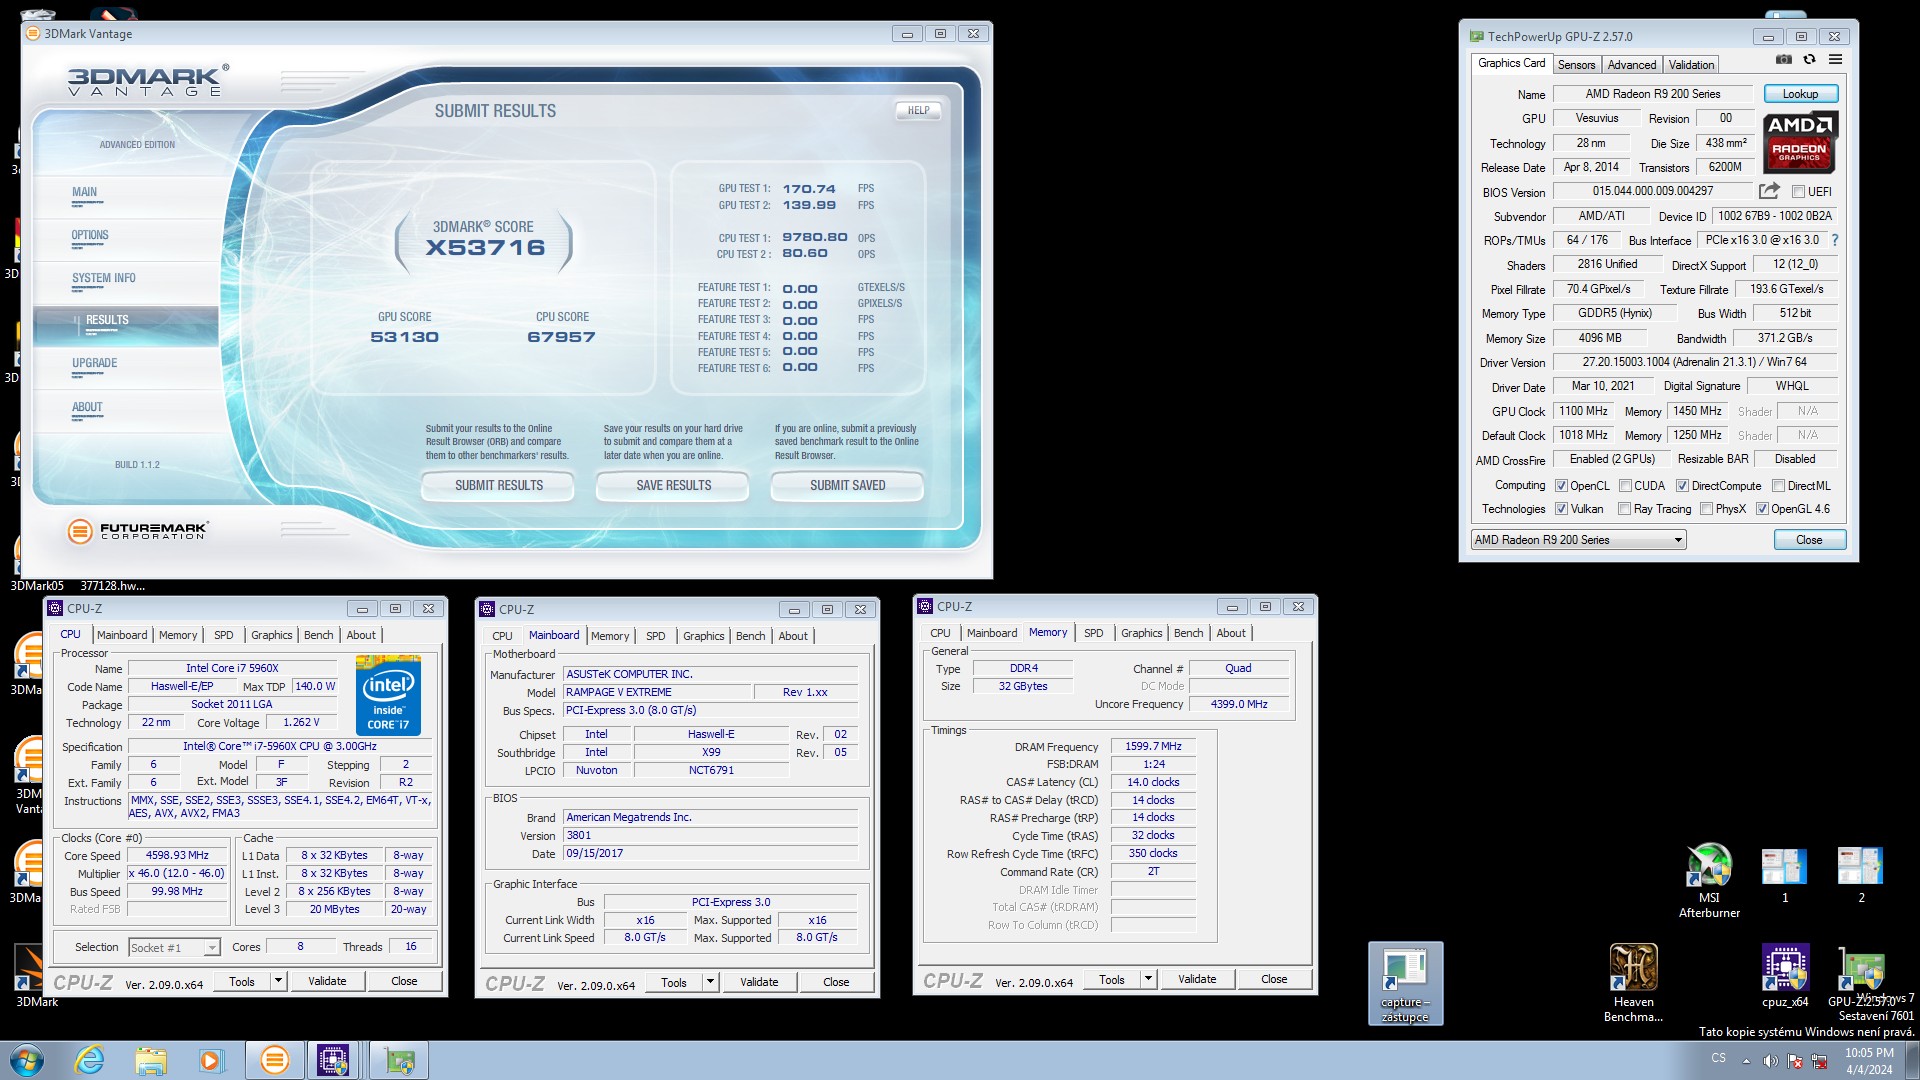Click GPU-Z screenshot camera icon

(x=1783, y=60)
